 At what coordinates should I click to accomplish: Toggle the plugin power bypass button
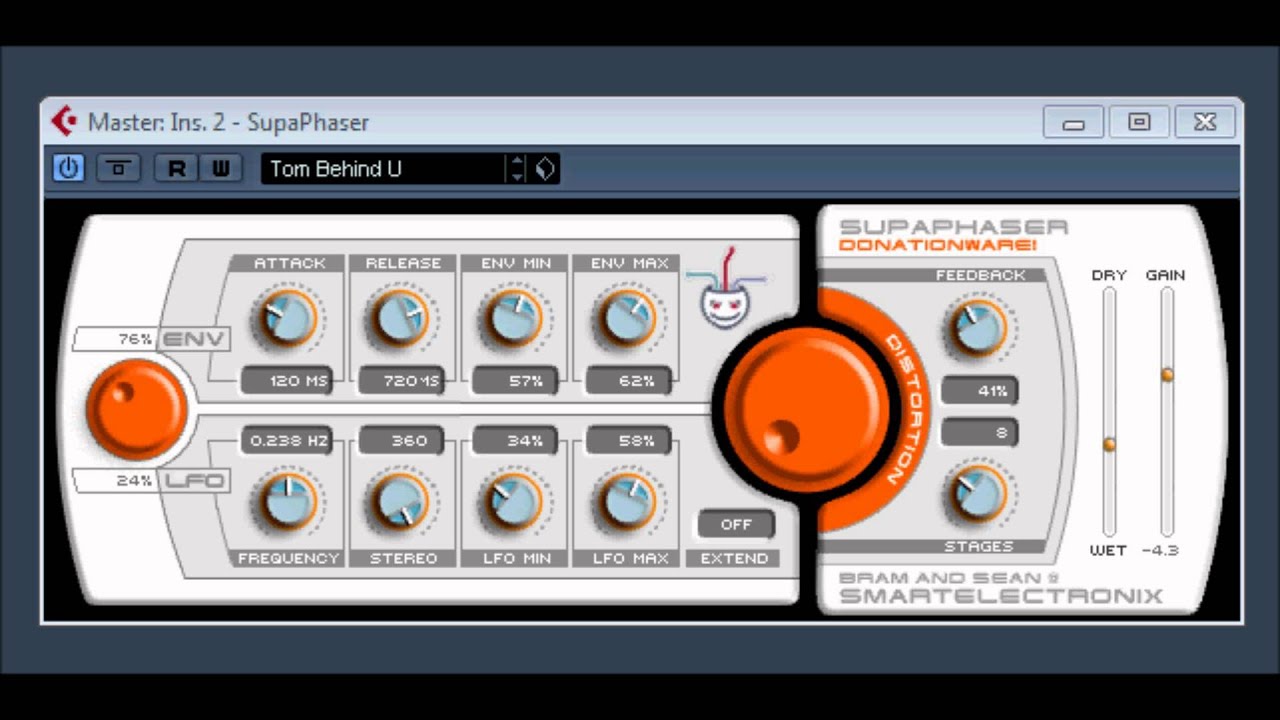(68, 168)
